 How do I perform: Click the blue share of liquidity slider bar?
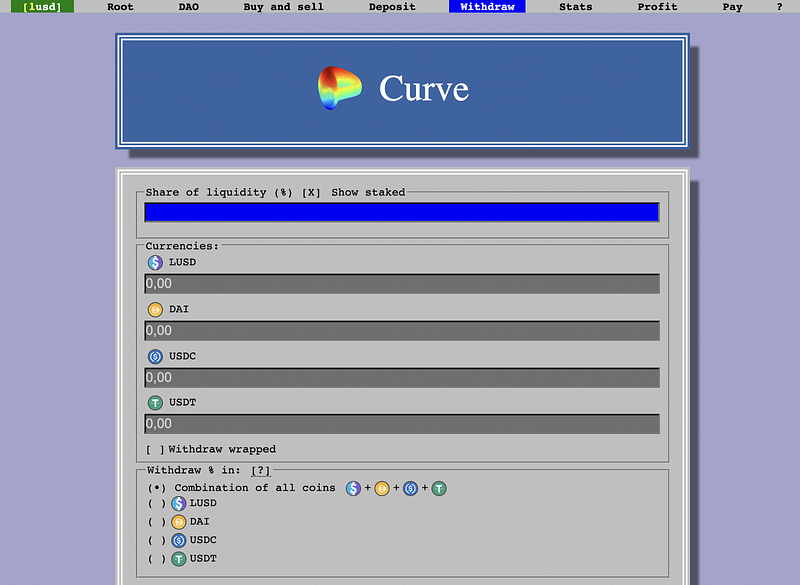point(402,212)
